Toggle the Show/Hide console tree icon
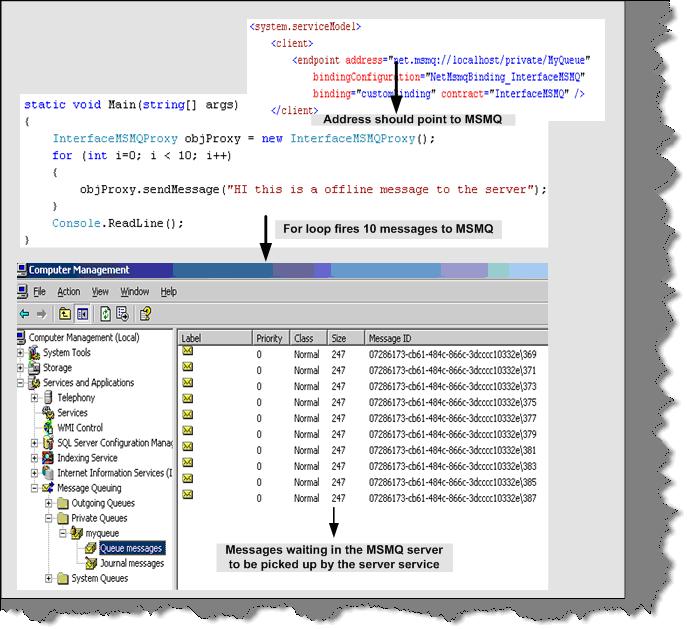 (x=82, y=314)
